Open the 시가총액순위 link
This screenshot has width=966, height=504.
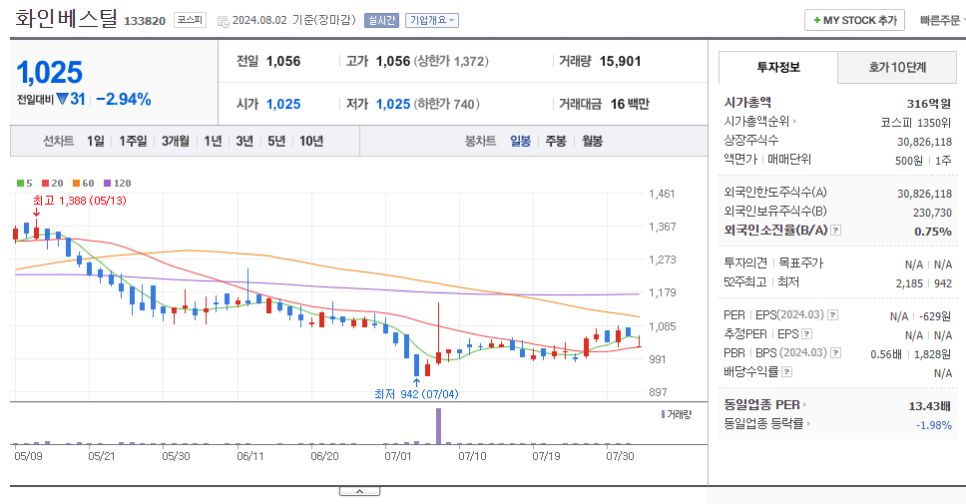[x=757, y=121]
